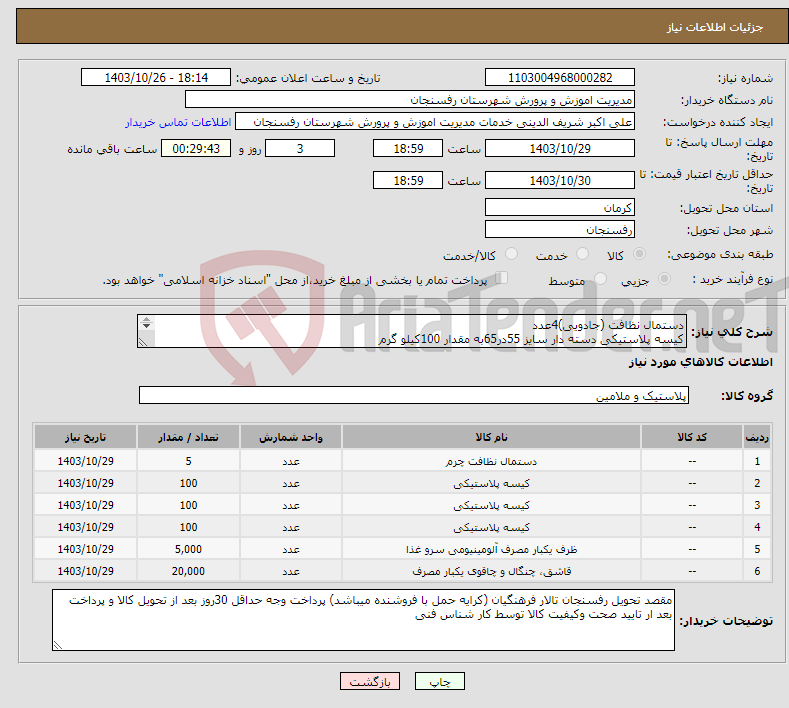
Task: Click the کد کالا column header
Action: pyautogui.click(x=692, y=437)
